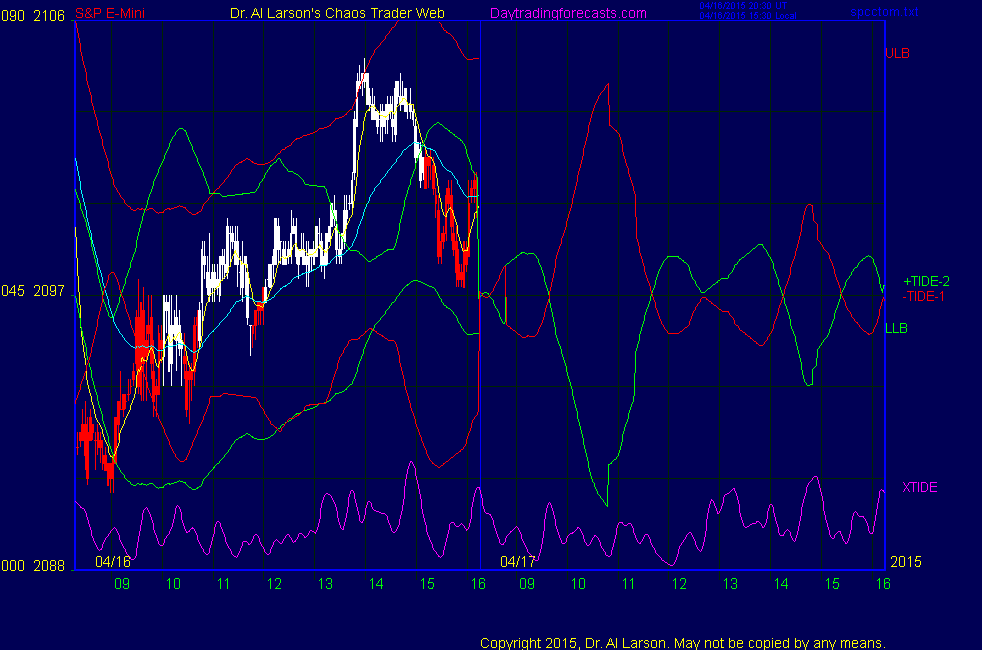Click the 2106 price axis label

(x=50, y=13)
